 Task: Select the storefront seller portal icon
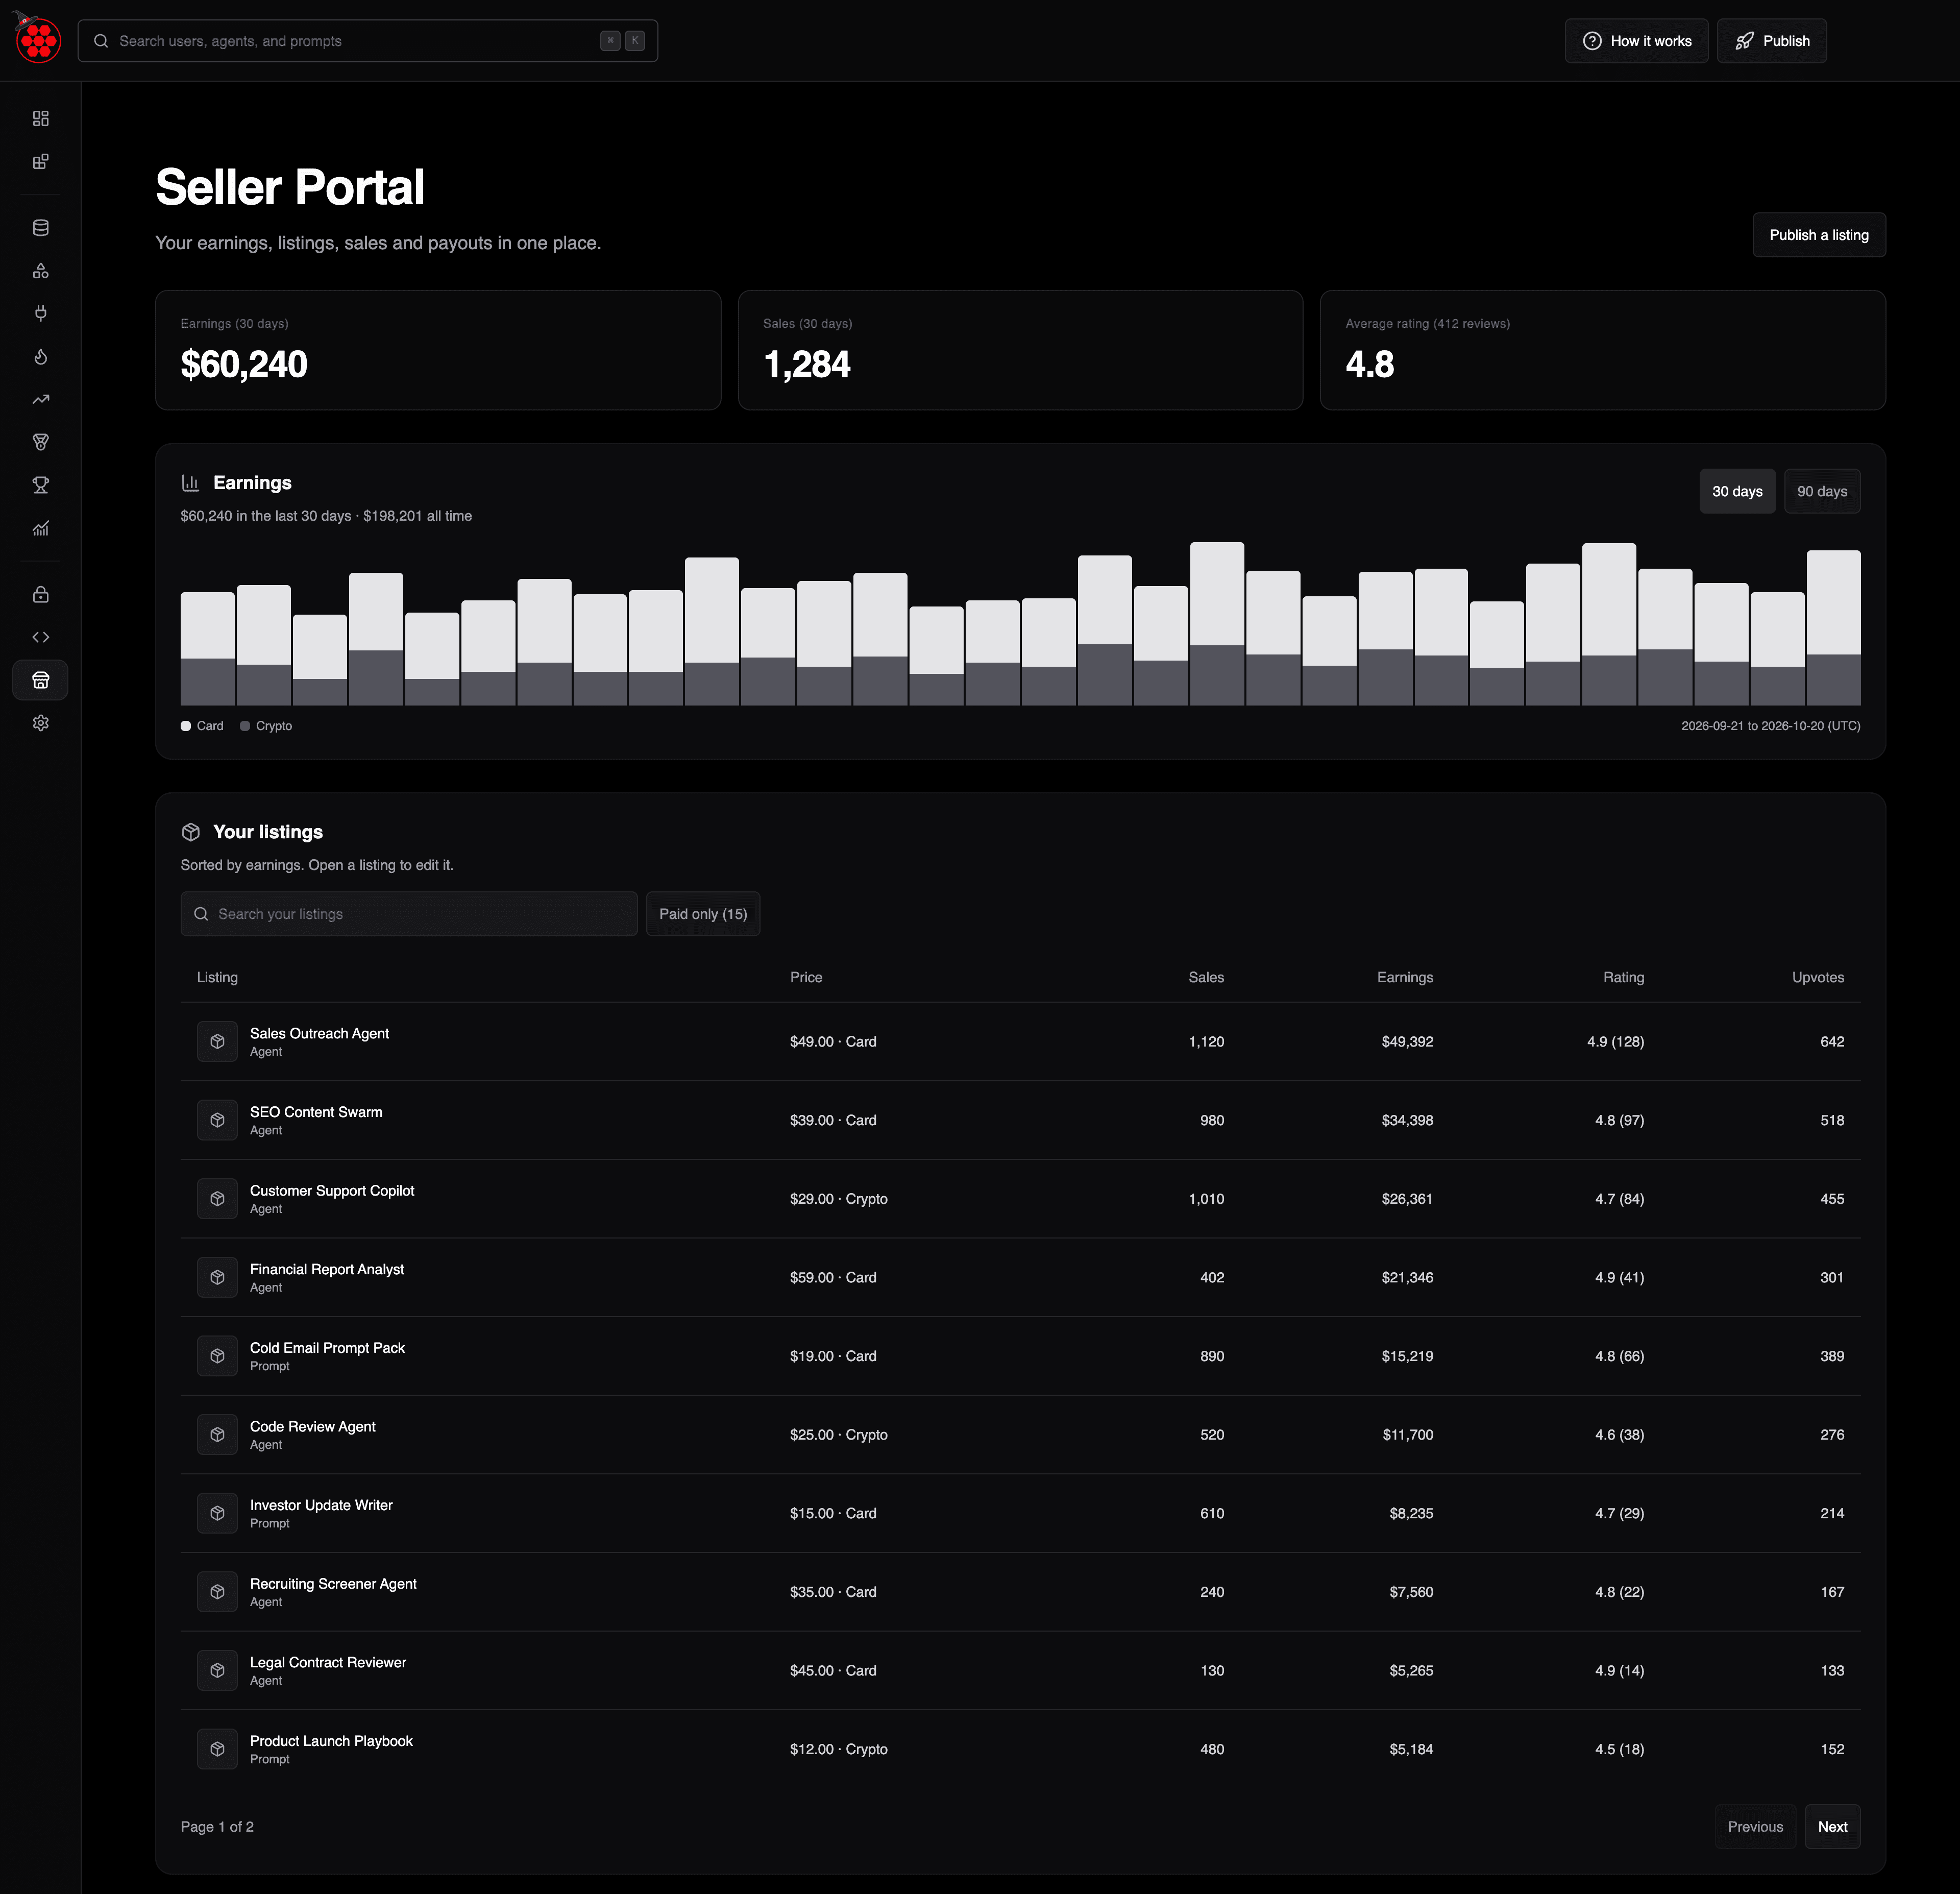pos(40,680)
